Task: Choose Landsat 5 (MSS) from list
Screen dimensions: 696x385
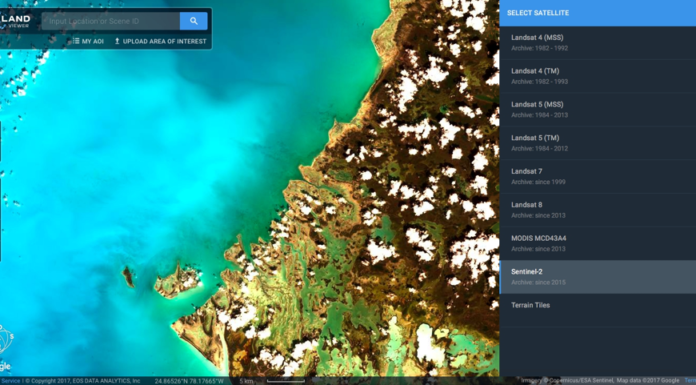Action: point(597,110)
